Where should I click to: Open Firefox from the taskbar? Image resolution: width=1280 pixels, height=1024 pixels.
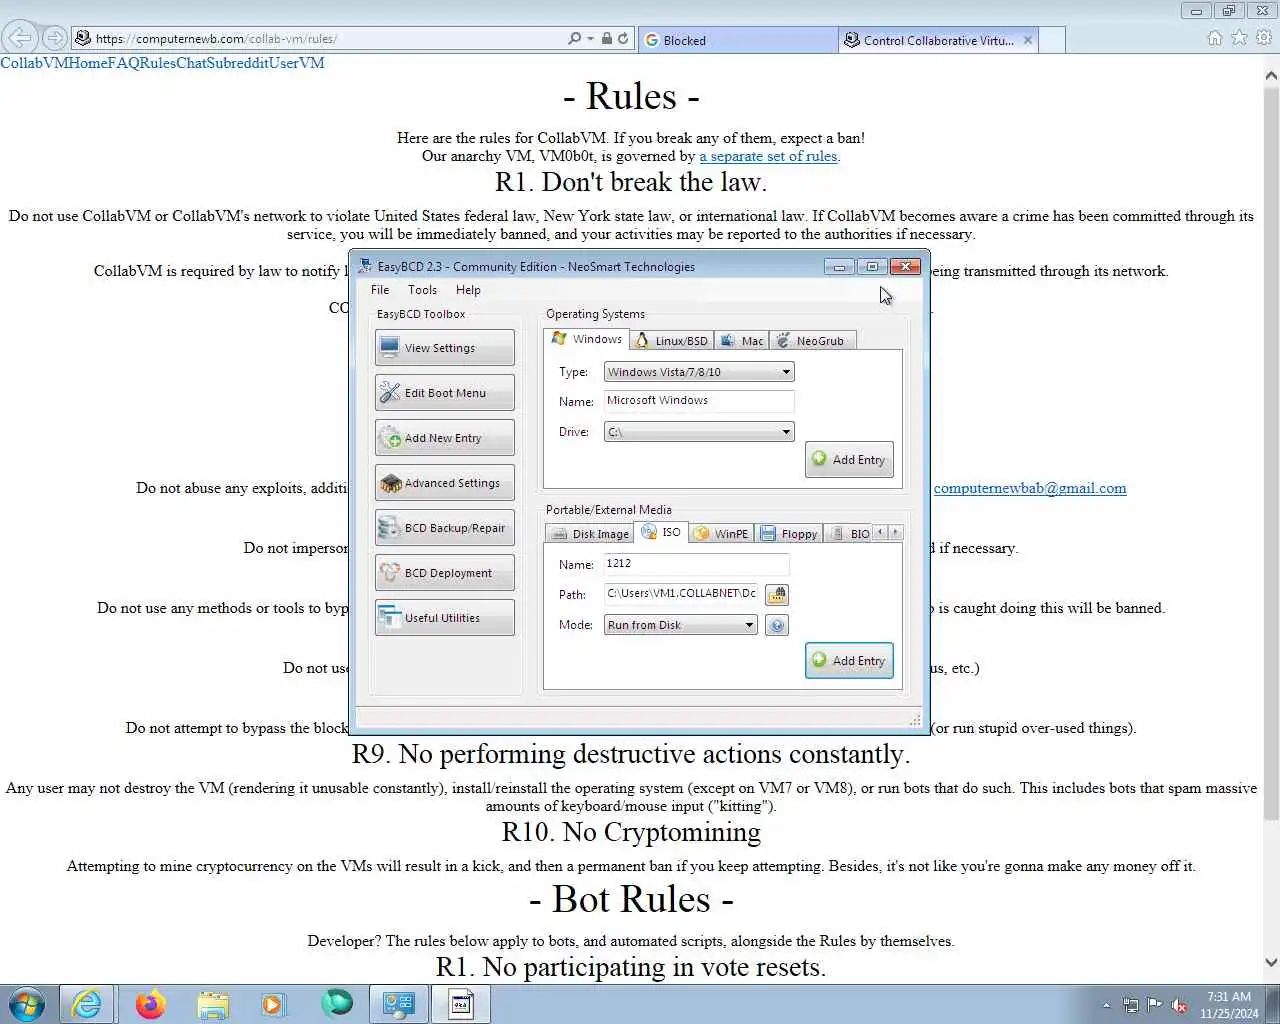[150, 1004]
